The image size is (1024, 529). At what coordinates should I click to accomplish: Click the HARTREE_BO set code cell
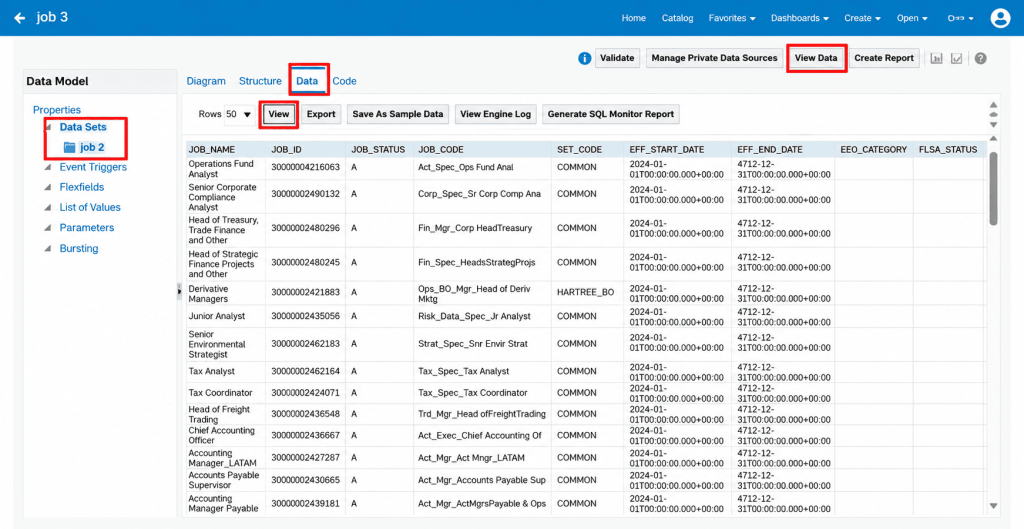[x=586, y=293]
